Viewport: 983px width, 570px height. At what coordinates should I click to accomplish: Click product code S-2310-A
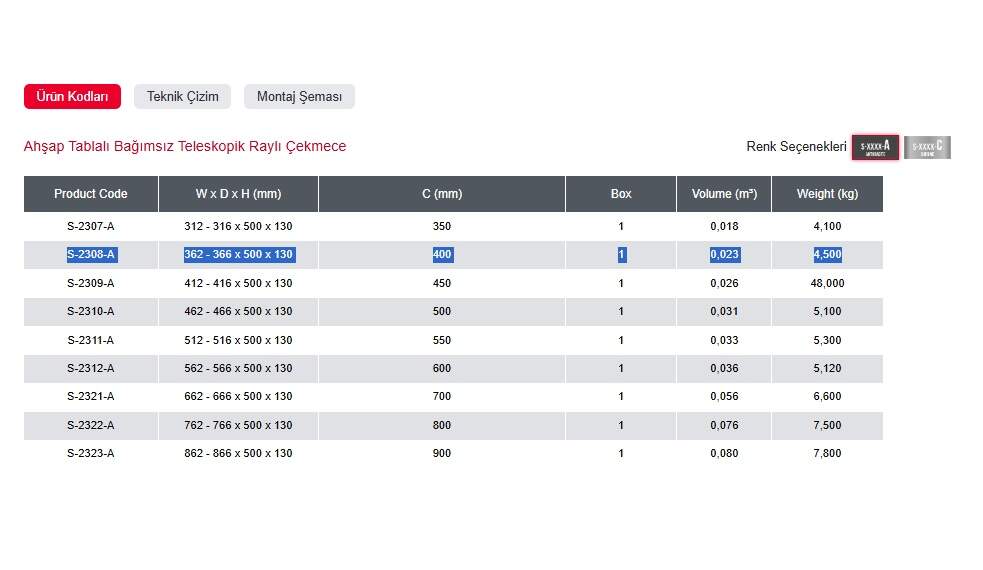(x=91, y=312)
